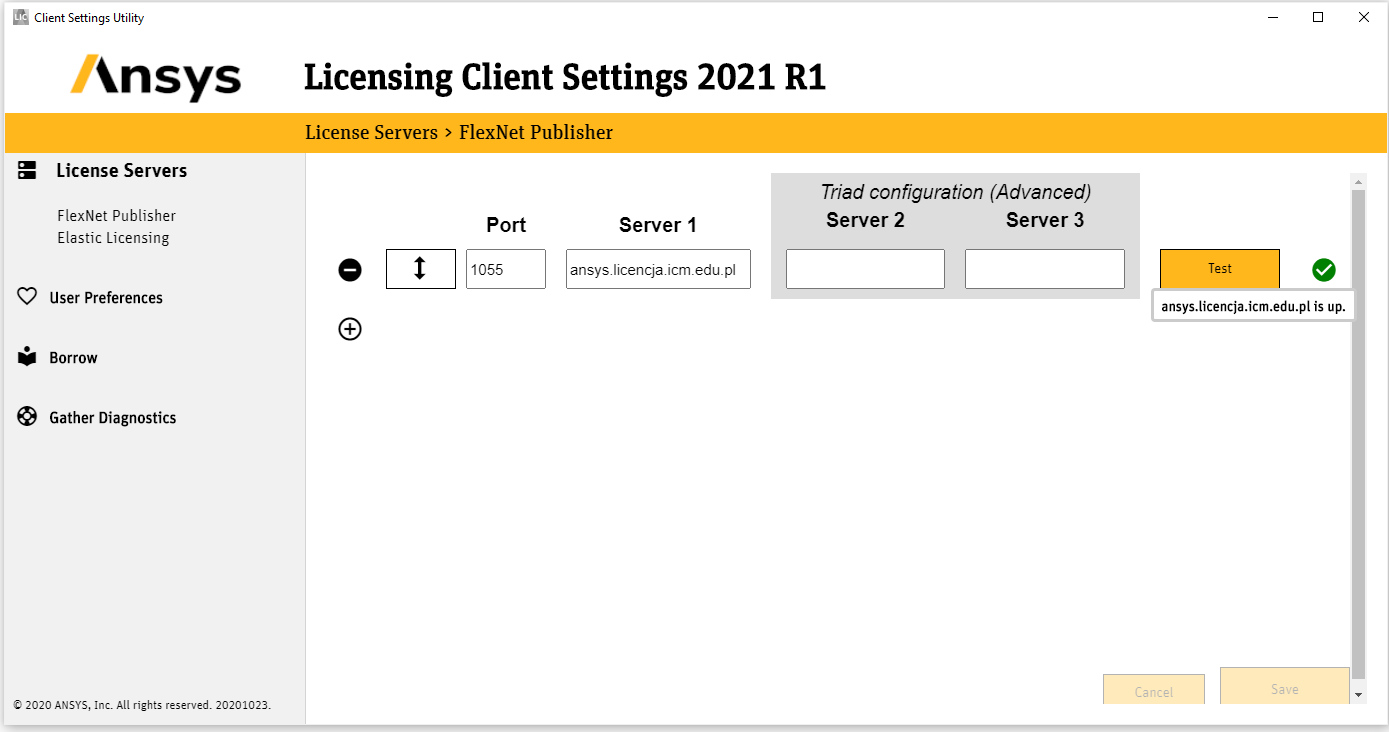
Task: Click the vertical scrollbar down arrow
Action: coord(1358,694)
